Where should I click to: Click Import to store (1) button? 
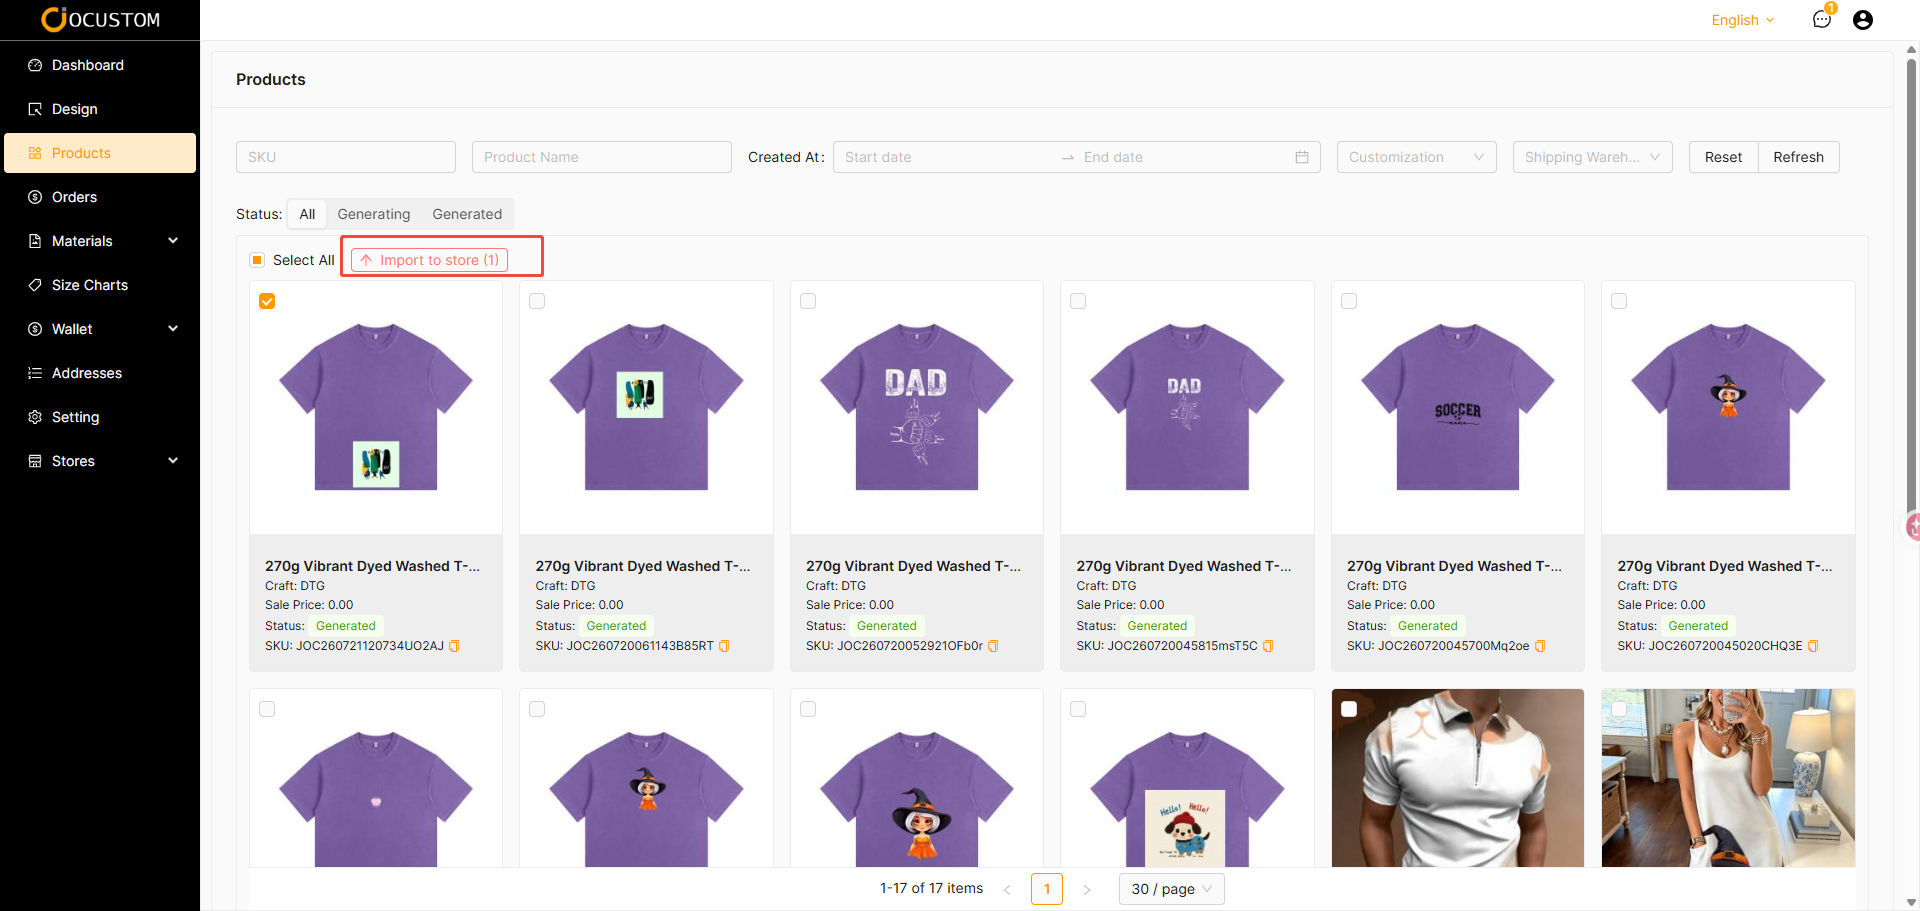point(430,260)
